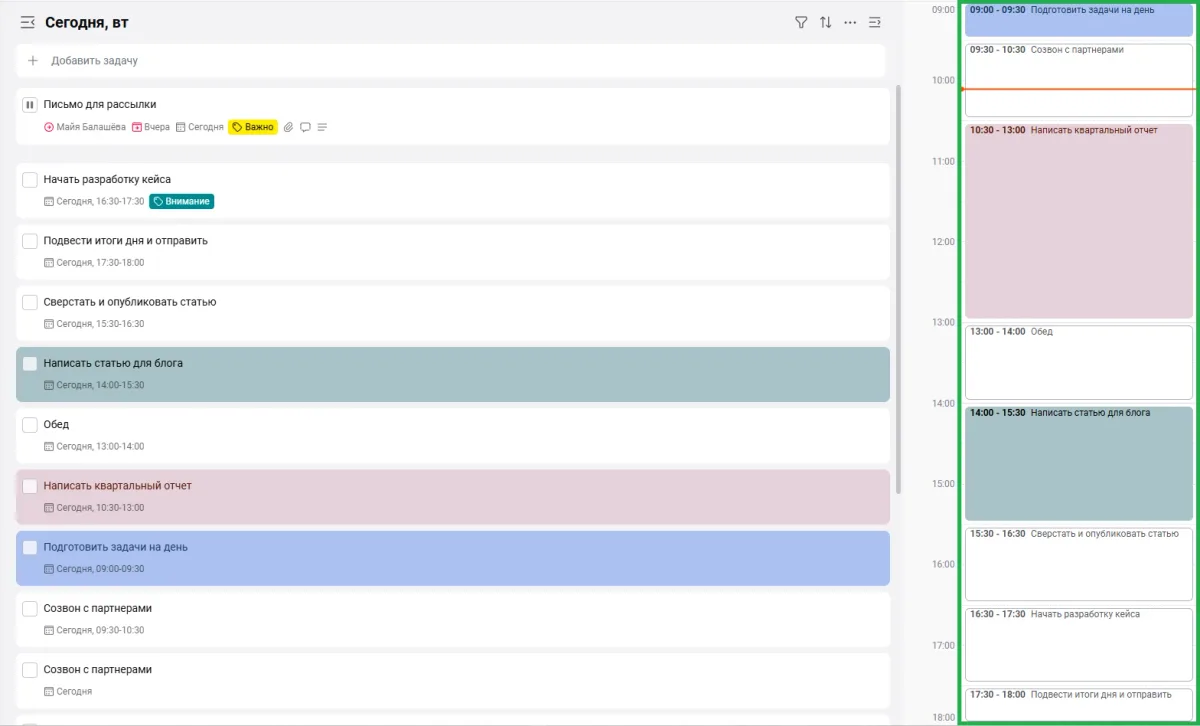Open the '09:30 - 10:30 Созвон с партнерами' calendar event

coord(1079,65)
